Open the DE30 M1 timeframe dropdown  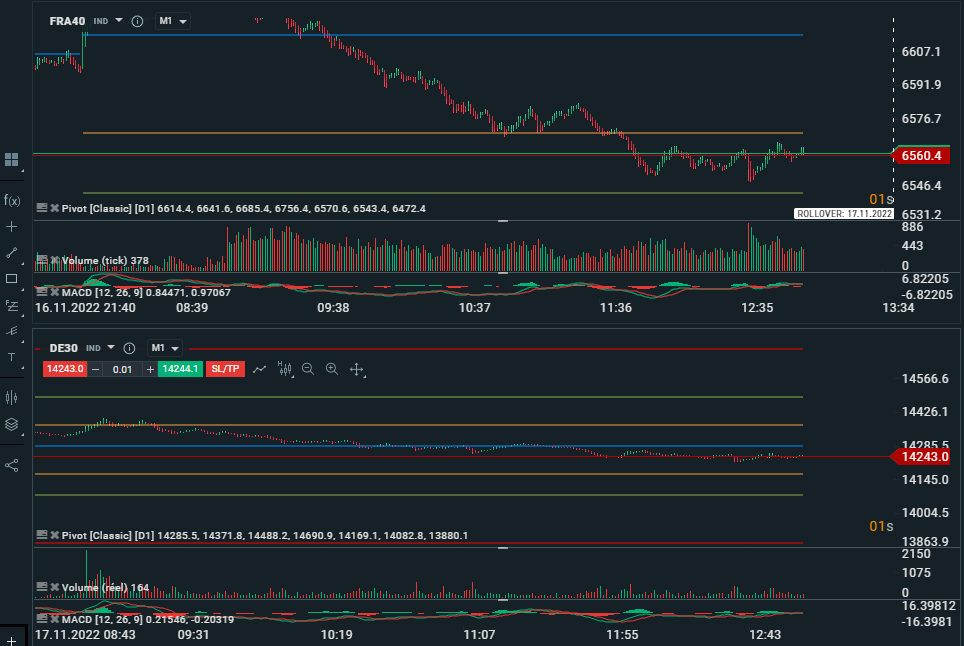click(164, 348)
